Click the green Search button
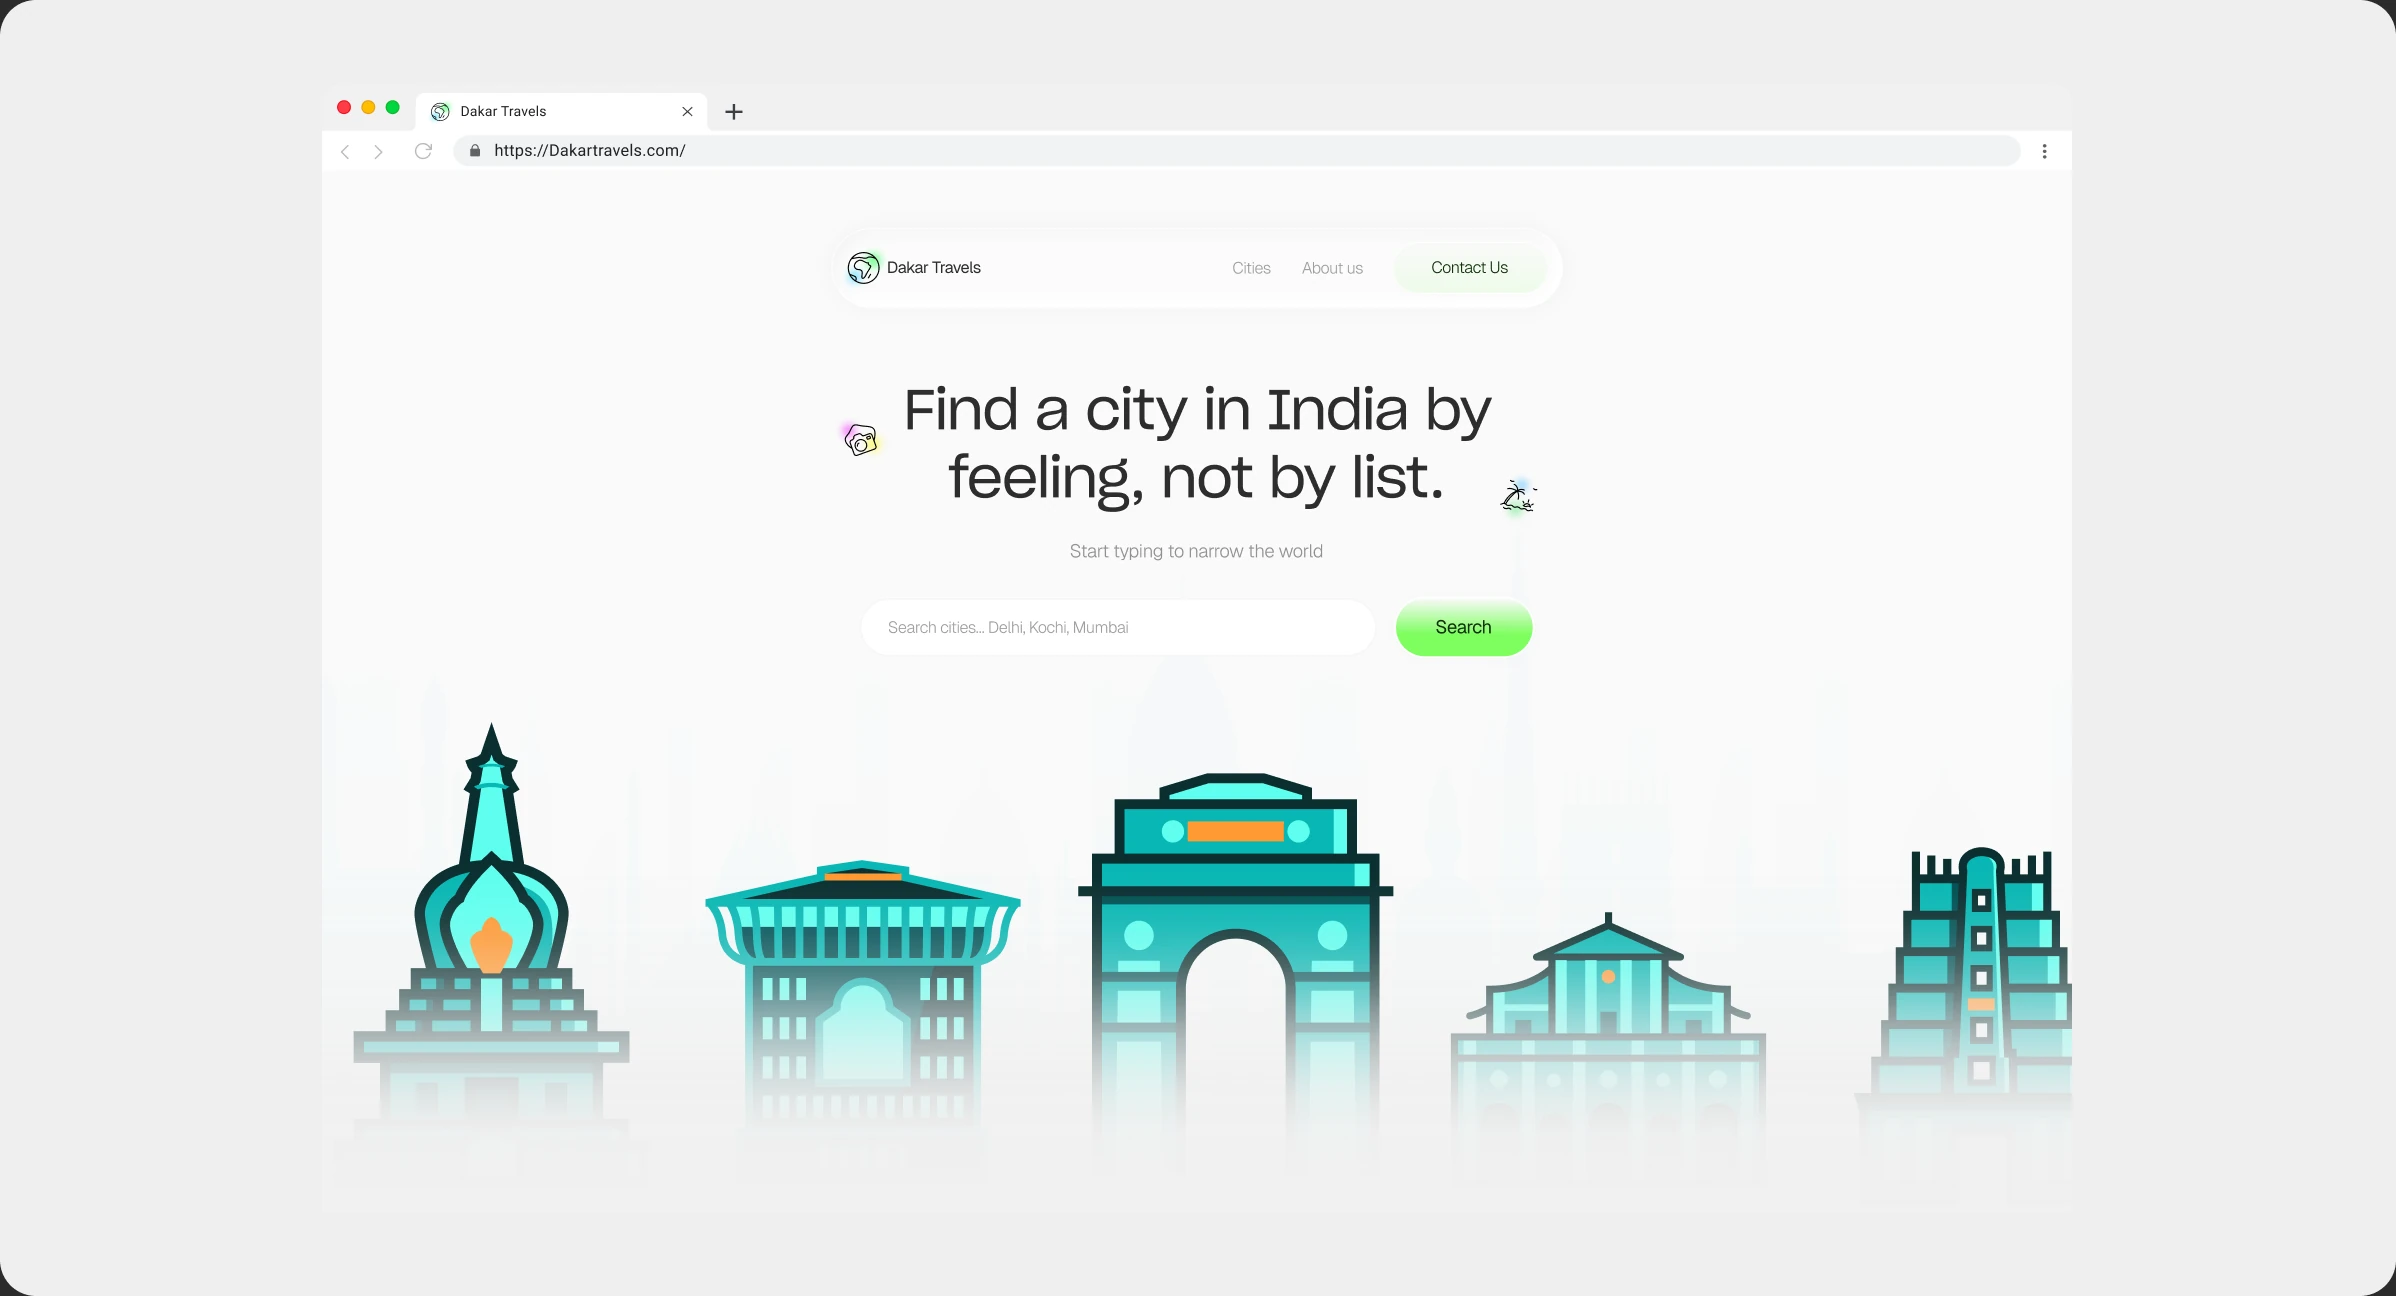The height and width of the screenshot is (1296, 2396). coord(1463,627)
